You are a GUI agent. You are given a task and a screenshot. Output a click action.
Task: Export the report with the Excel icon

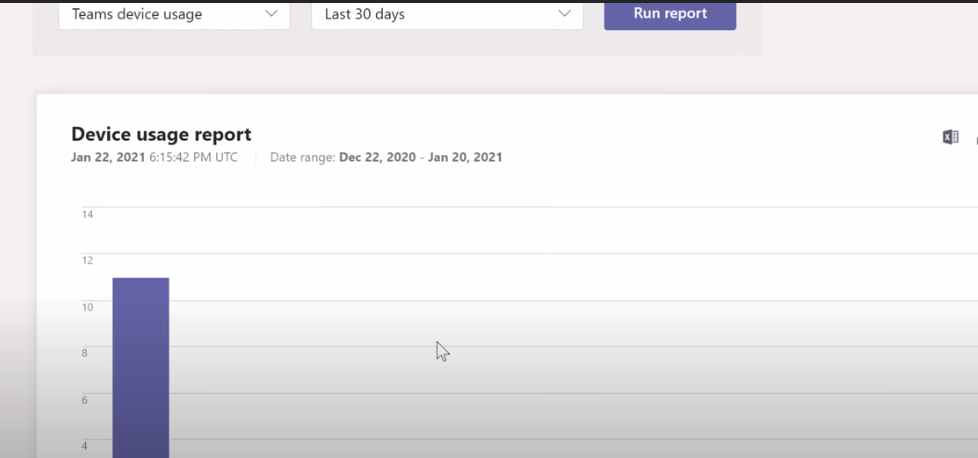950,137
